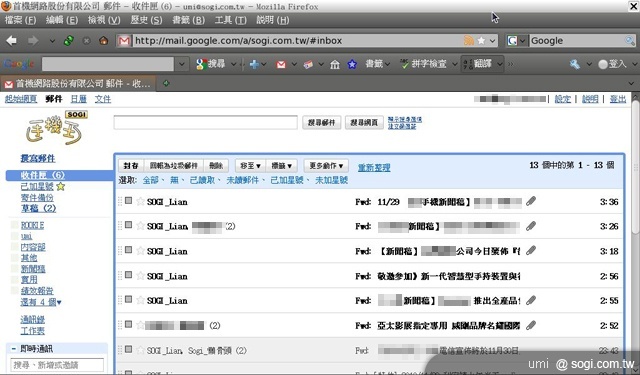Viewport: 640px width, 375px height.
Task: Click the Google toolbar building icon
Action: point(335,64)
